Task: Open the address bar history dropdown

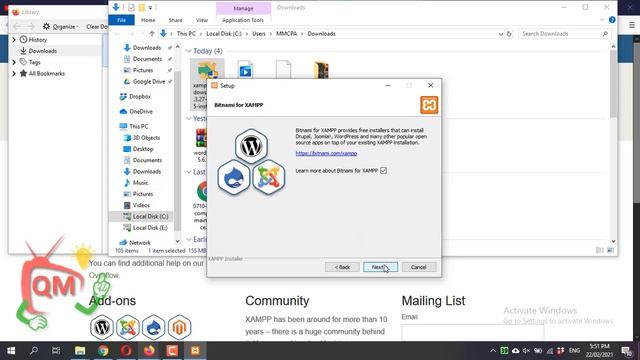Action: [x=501, y=34]
